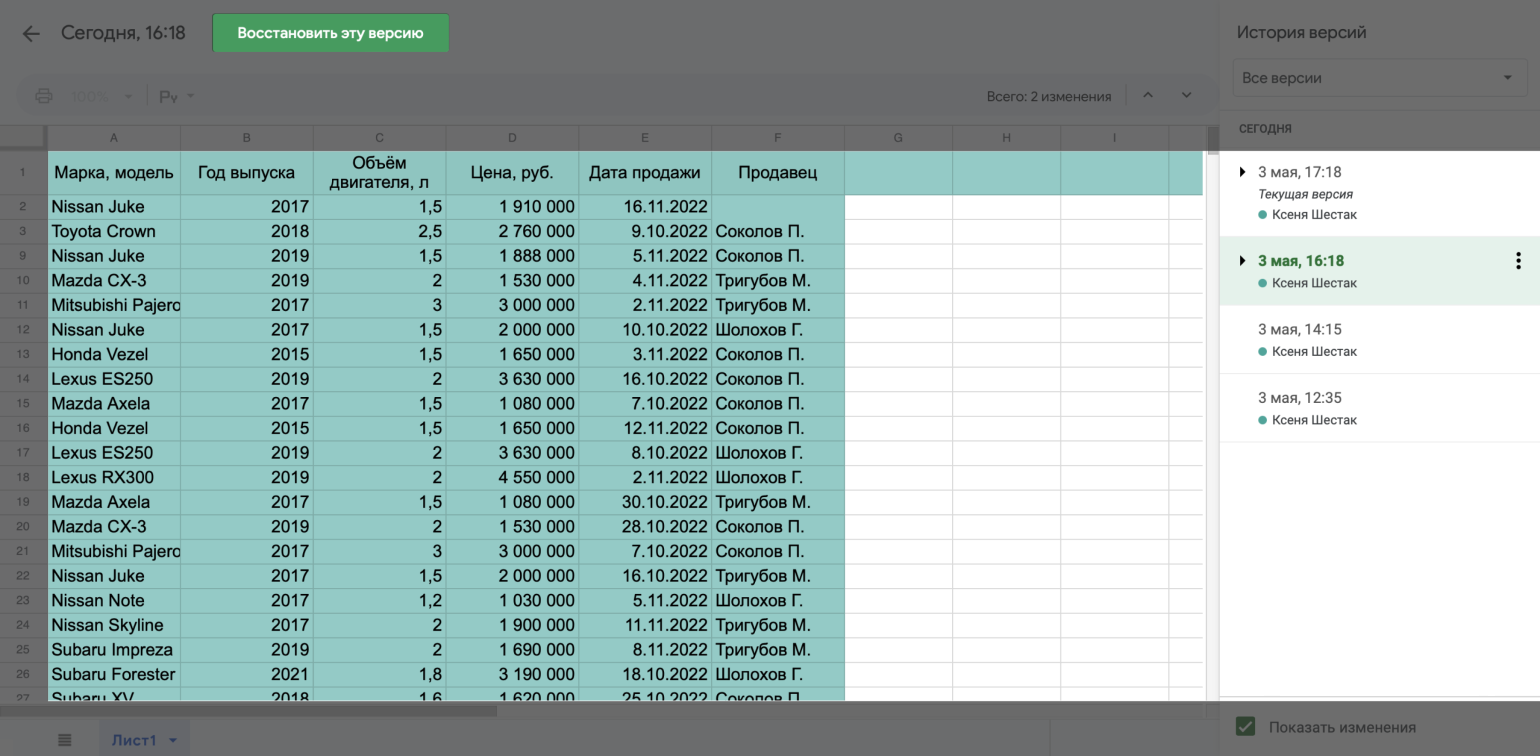
Task: Go back with the left arrow icon
Action: pos(31,33)
